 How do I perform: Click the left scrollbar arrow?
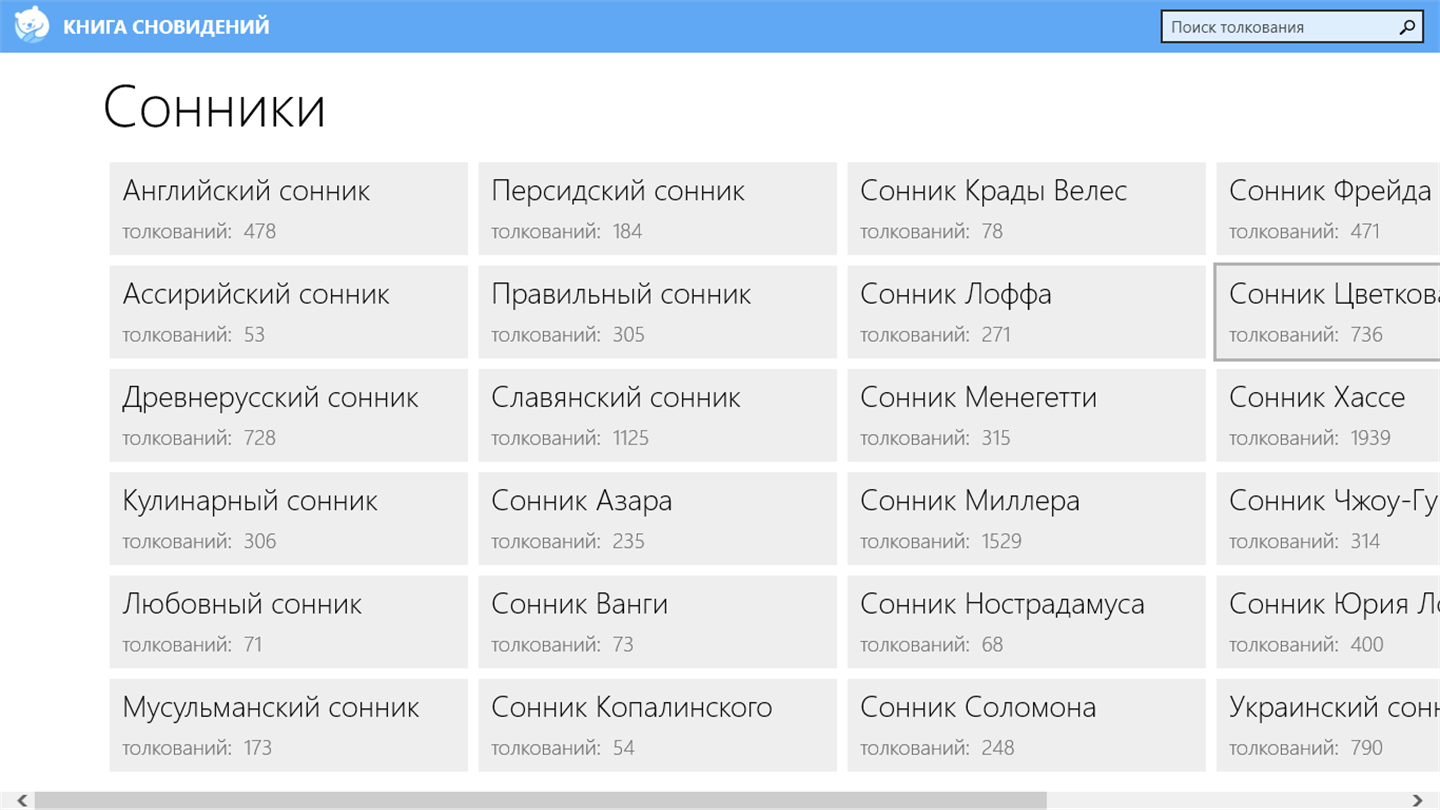click(22, 801)
